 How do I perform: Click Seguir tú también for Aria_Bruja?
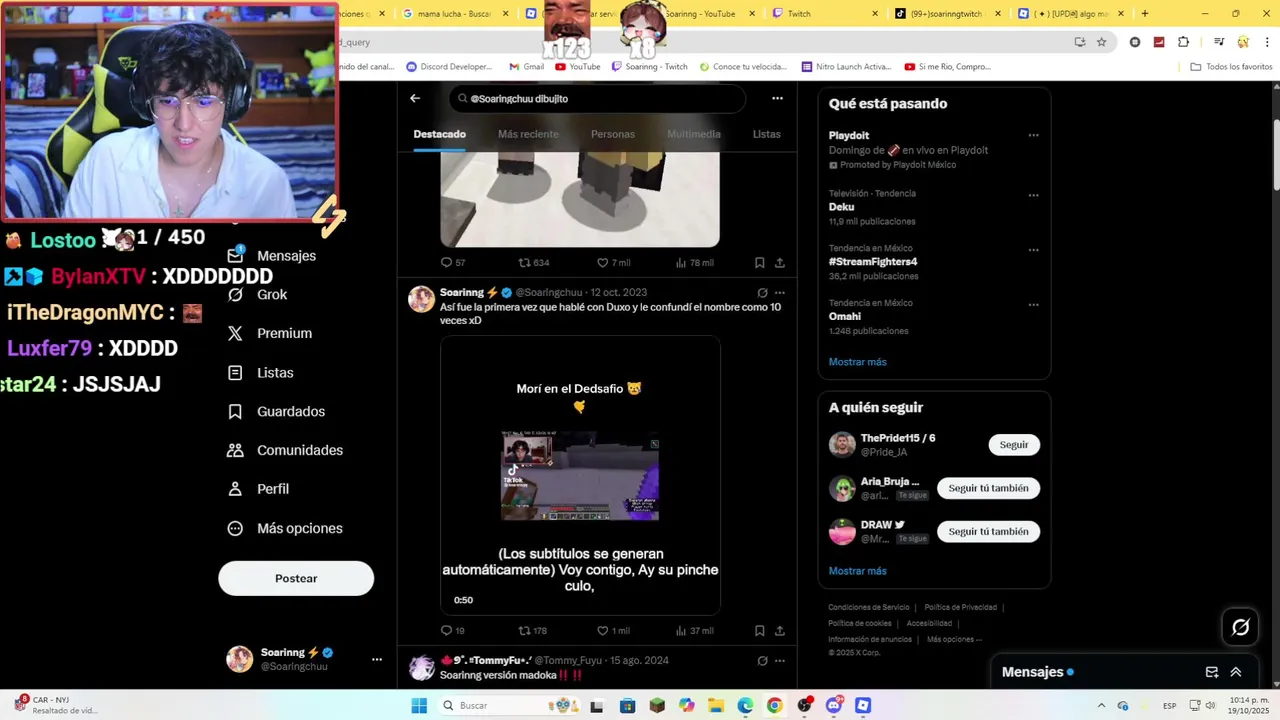pos(988,488)
